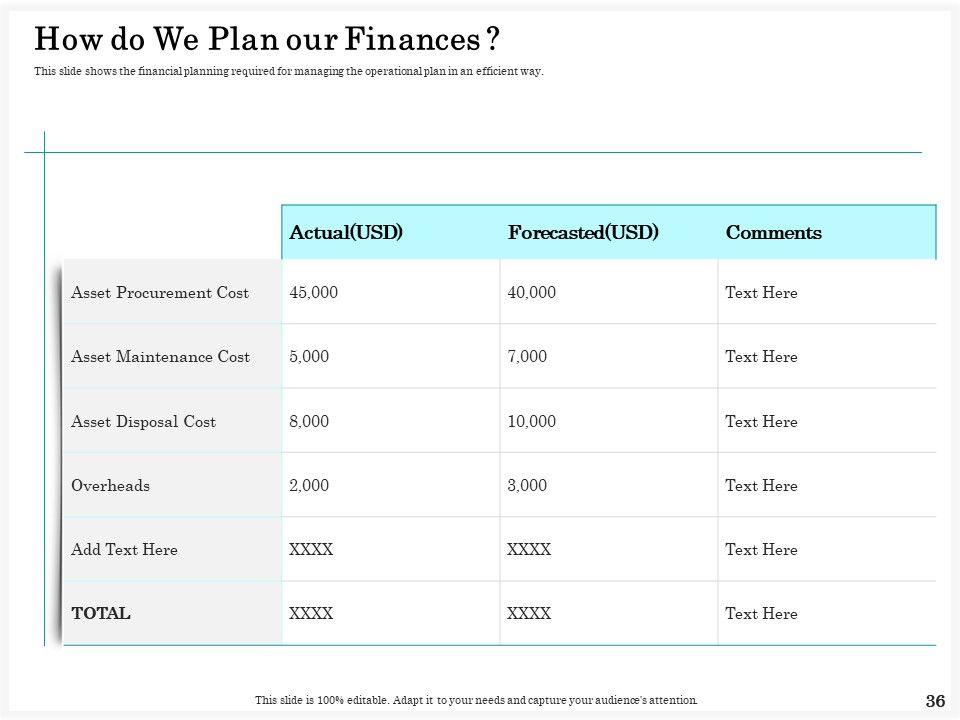This screenshot has width=960, height=720.
Task: Select the 45,000 actual value cell
Action: point(313,293)
